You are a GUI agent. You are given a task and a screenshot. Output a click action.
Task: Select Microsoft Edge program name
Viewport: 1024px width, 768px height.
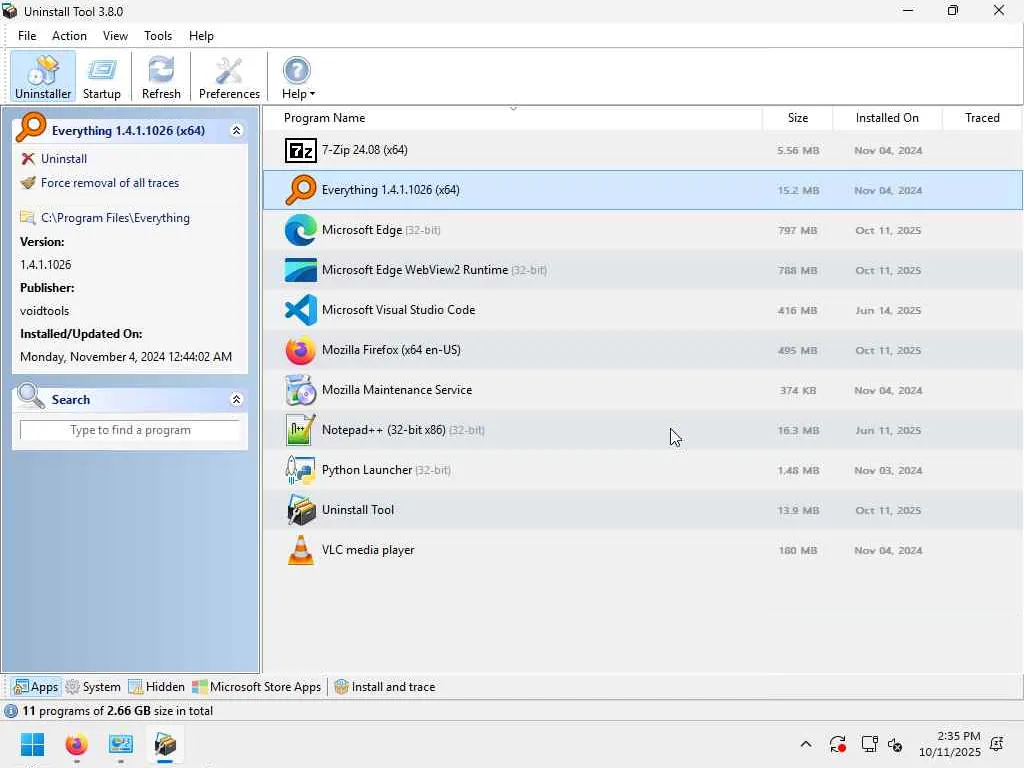pos(362,230)
